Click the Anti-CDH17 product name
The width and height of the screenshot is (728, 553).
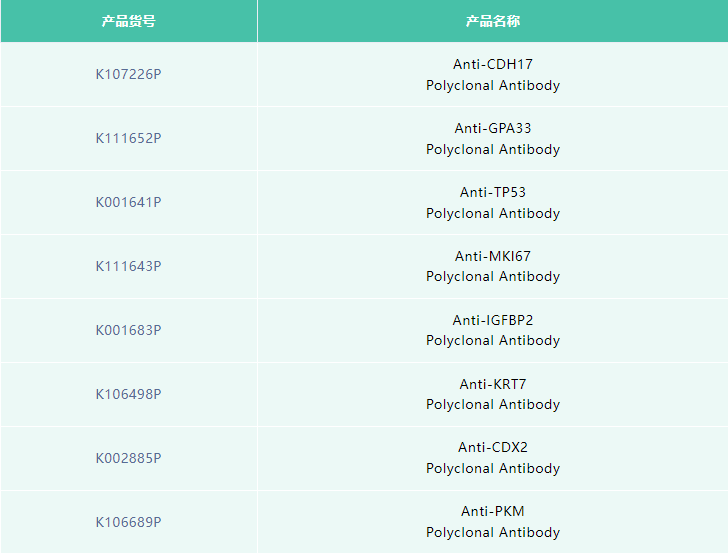(x=492, y=64)
